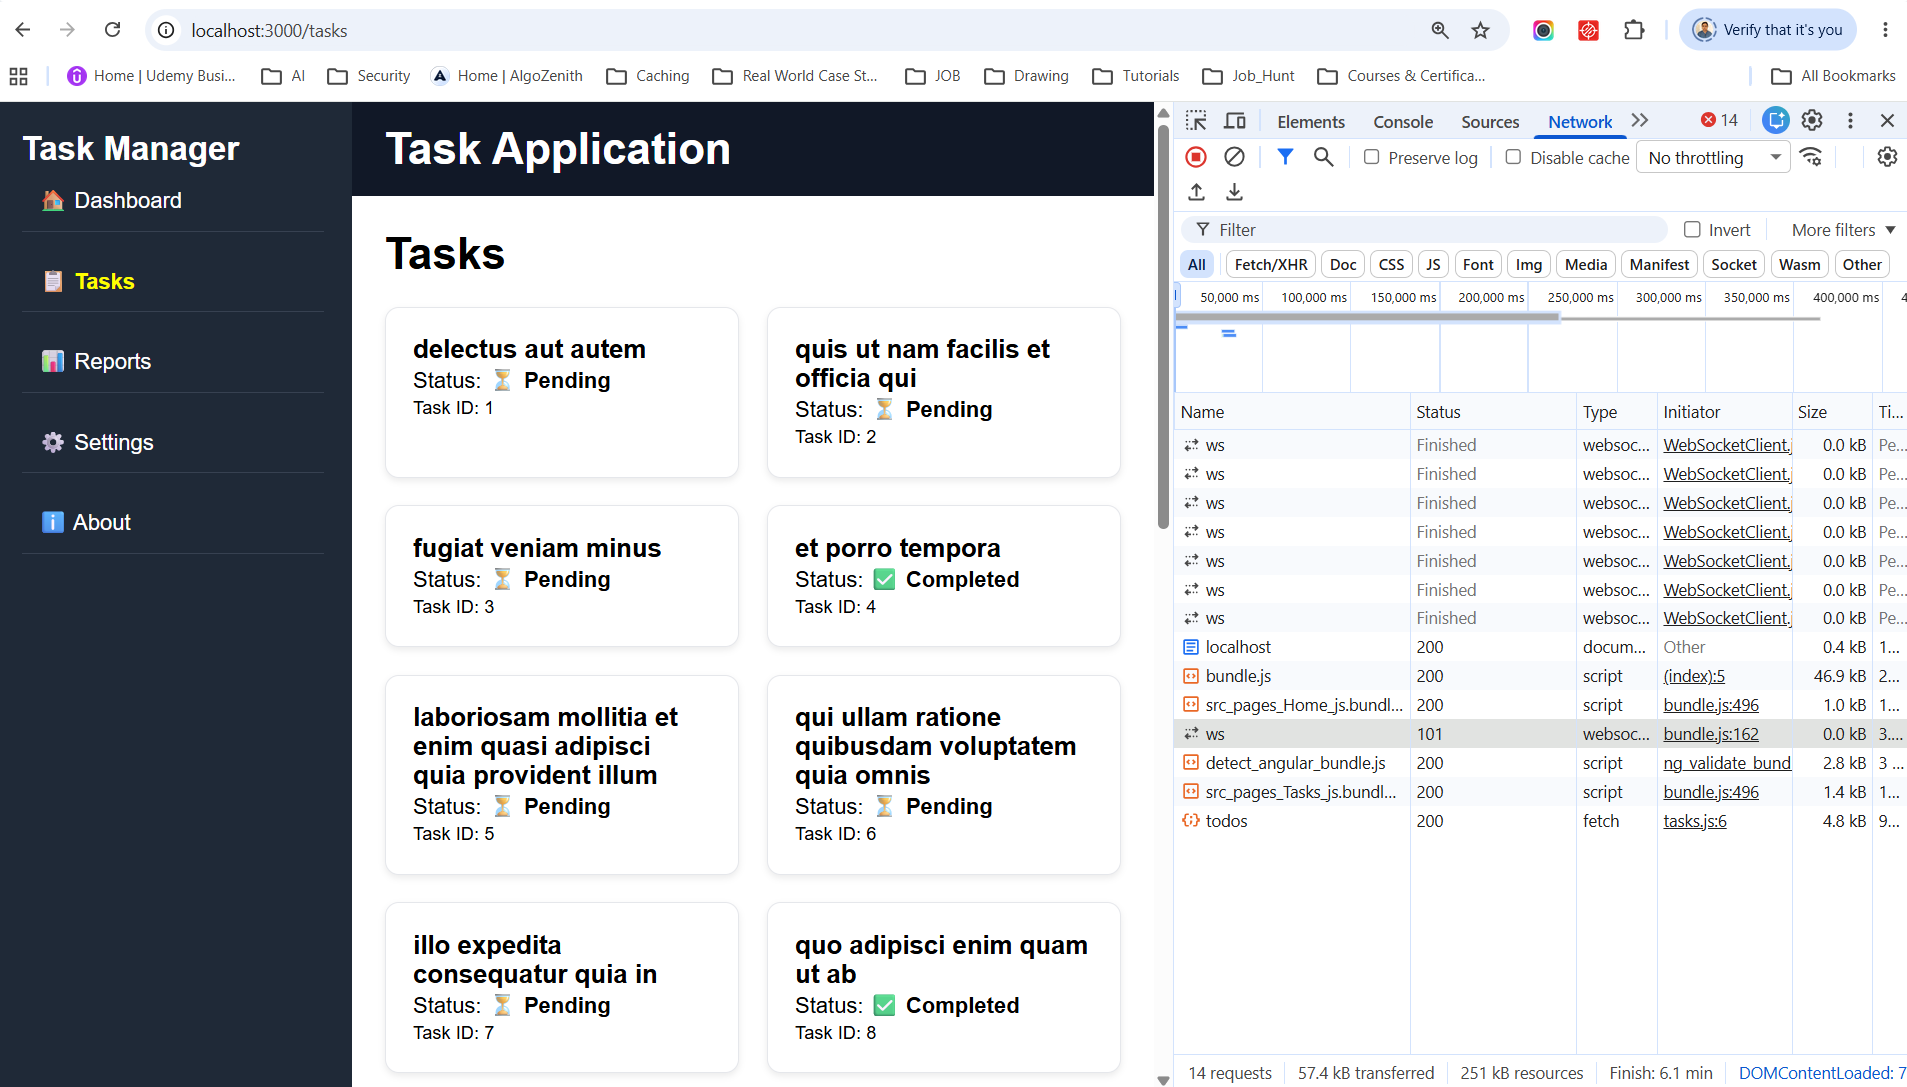Expand more DevTools tabs chevron
This screenshot has width=1907, height=1087.
1640,121
